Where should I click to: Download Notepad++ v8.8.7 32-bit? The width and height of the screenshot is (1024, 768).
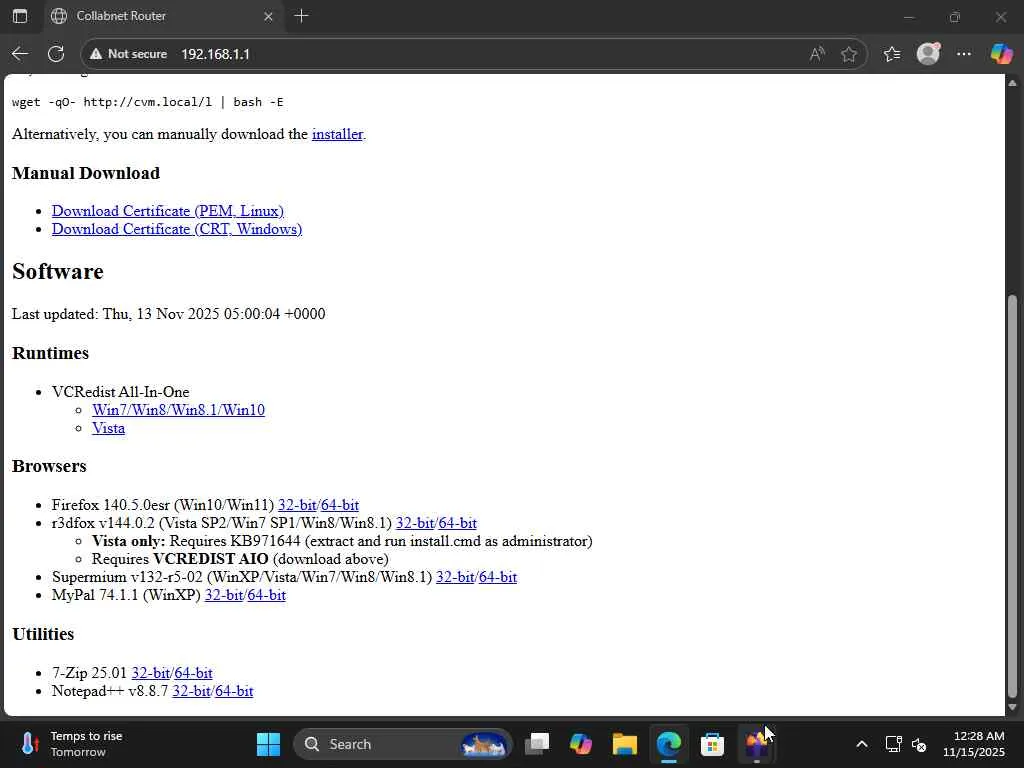(x=191, y=692)
